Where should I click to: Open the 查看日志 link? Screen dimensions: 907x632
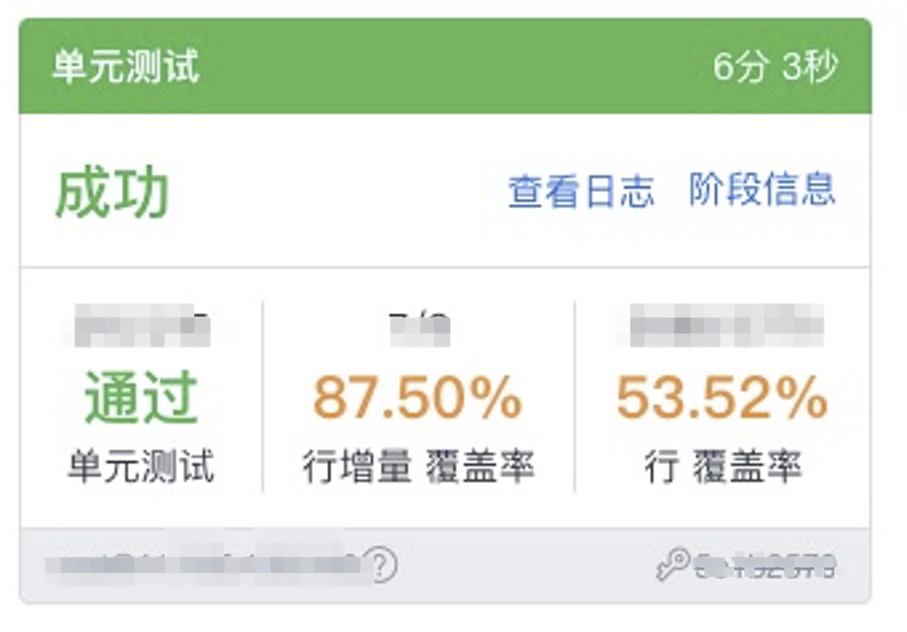pos(581,190)
